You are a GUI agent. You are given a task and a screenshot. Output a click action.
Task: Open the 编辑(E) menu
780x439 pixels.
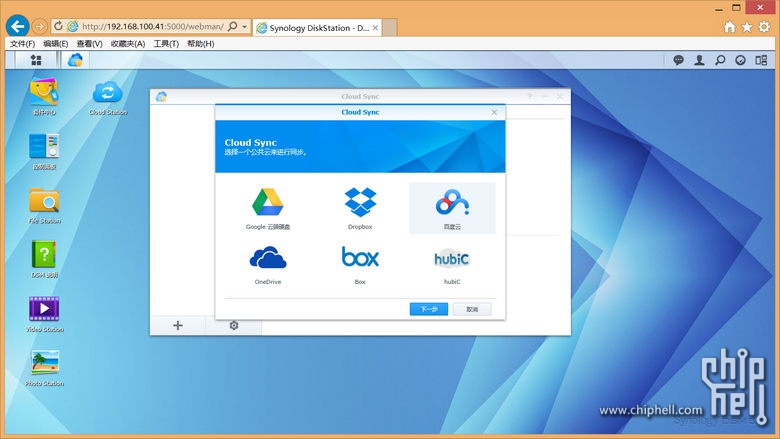[56, 44]
